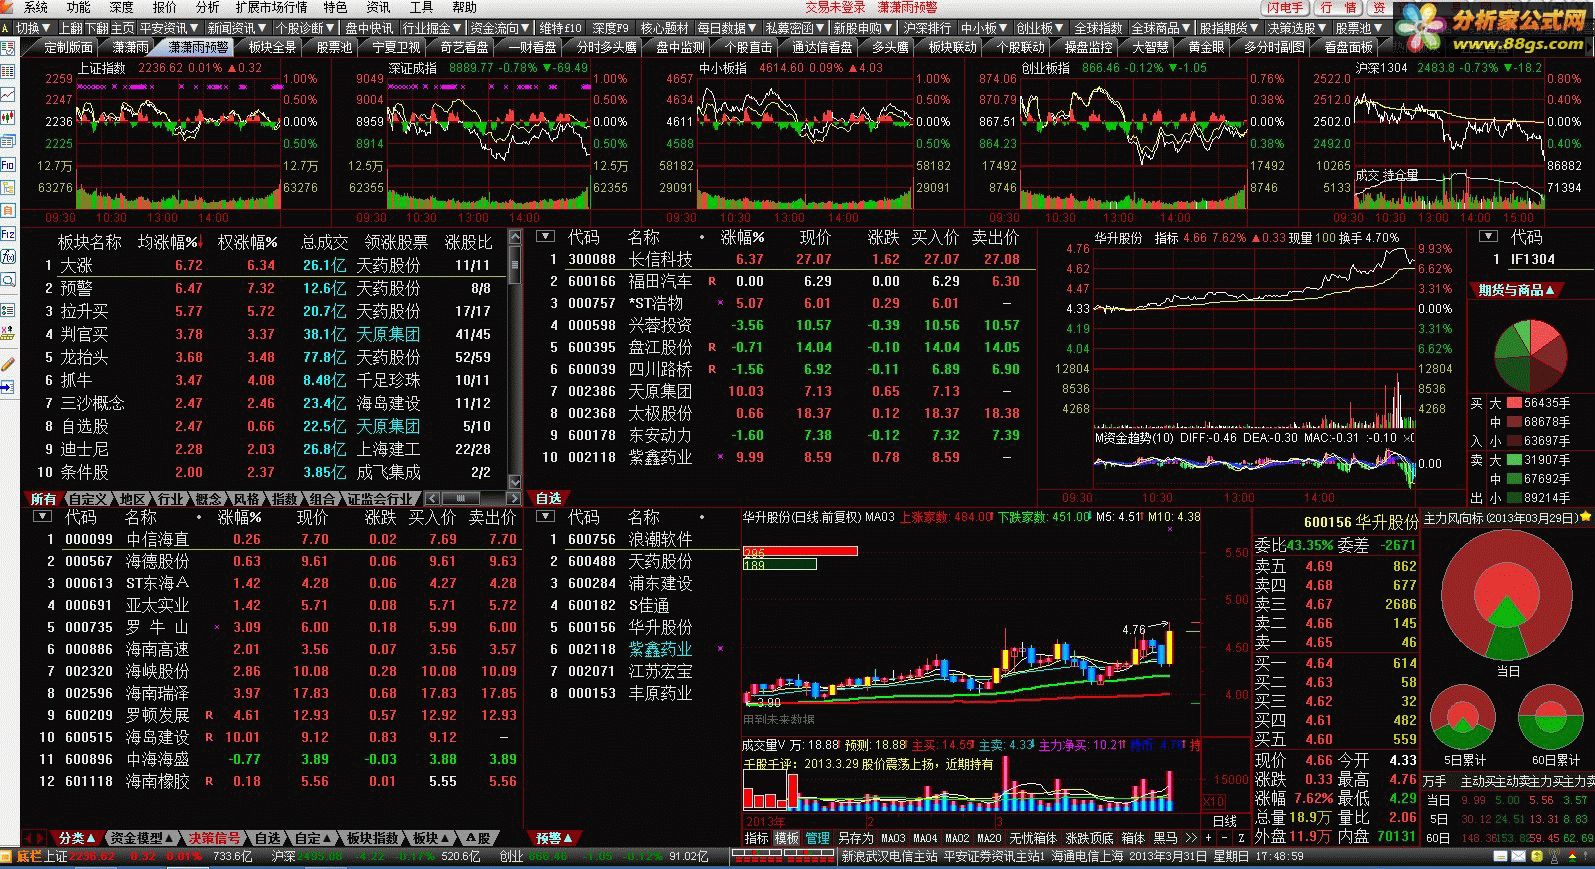Click the magnifier search icon in the sidebar
Screen dimensions: 1595x869
click(7, 279)
